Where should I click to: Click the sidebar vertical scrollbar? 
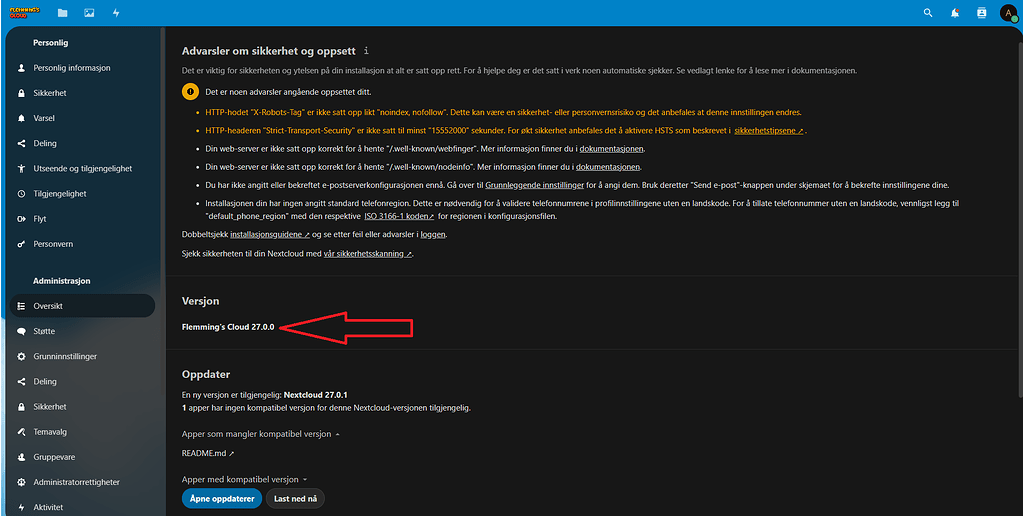(162, 210)
